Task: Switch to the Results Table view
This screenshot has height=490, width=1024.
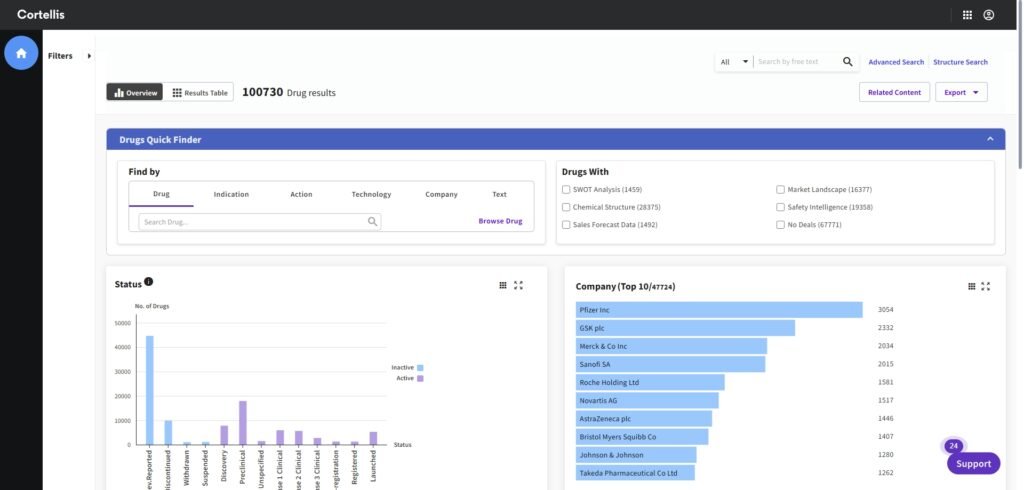Action: pos(200,93)
